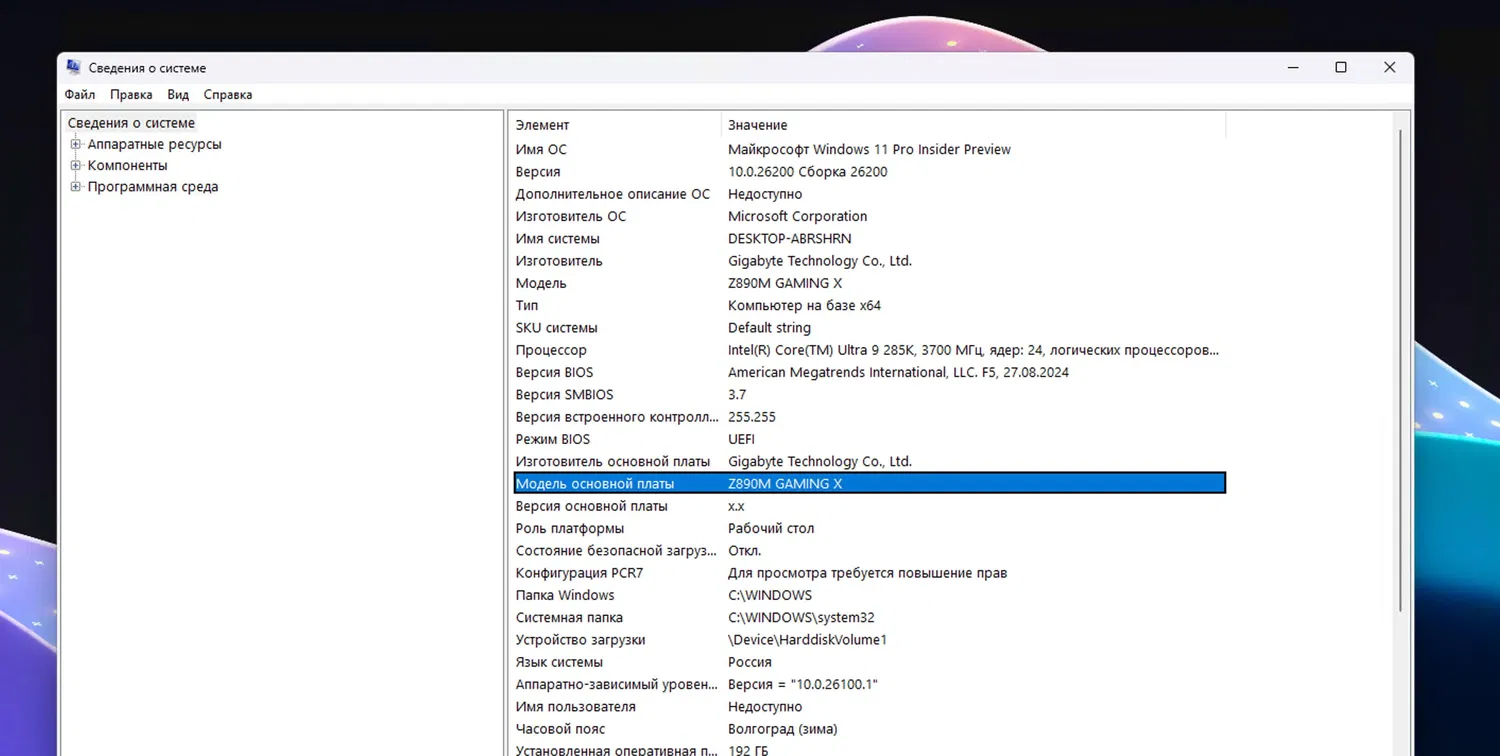The width and height of the screenshot is (1500, 756).
Task: Select the Часовой пояс row
Action: tap(869, 729)
